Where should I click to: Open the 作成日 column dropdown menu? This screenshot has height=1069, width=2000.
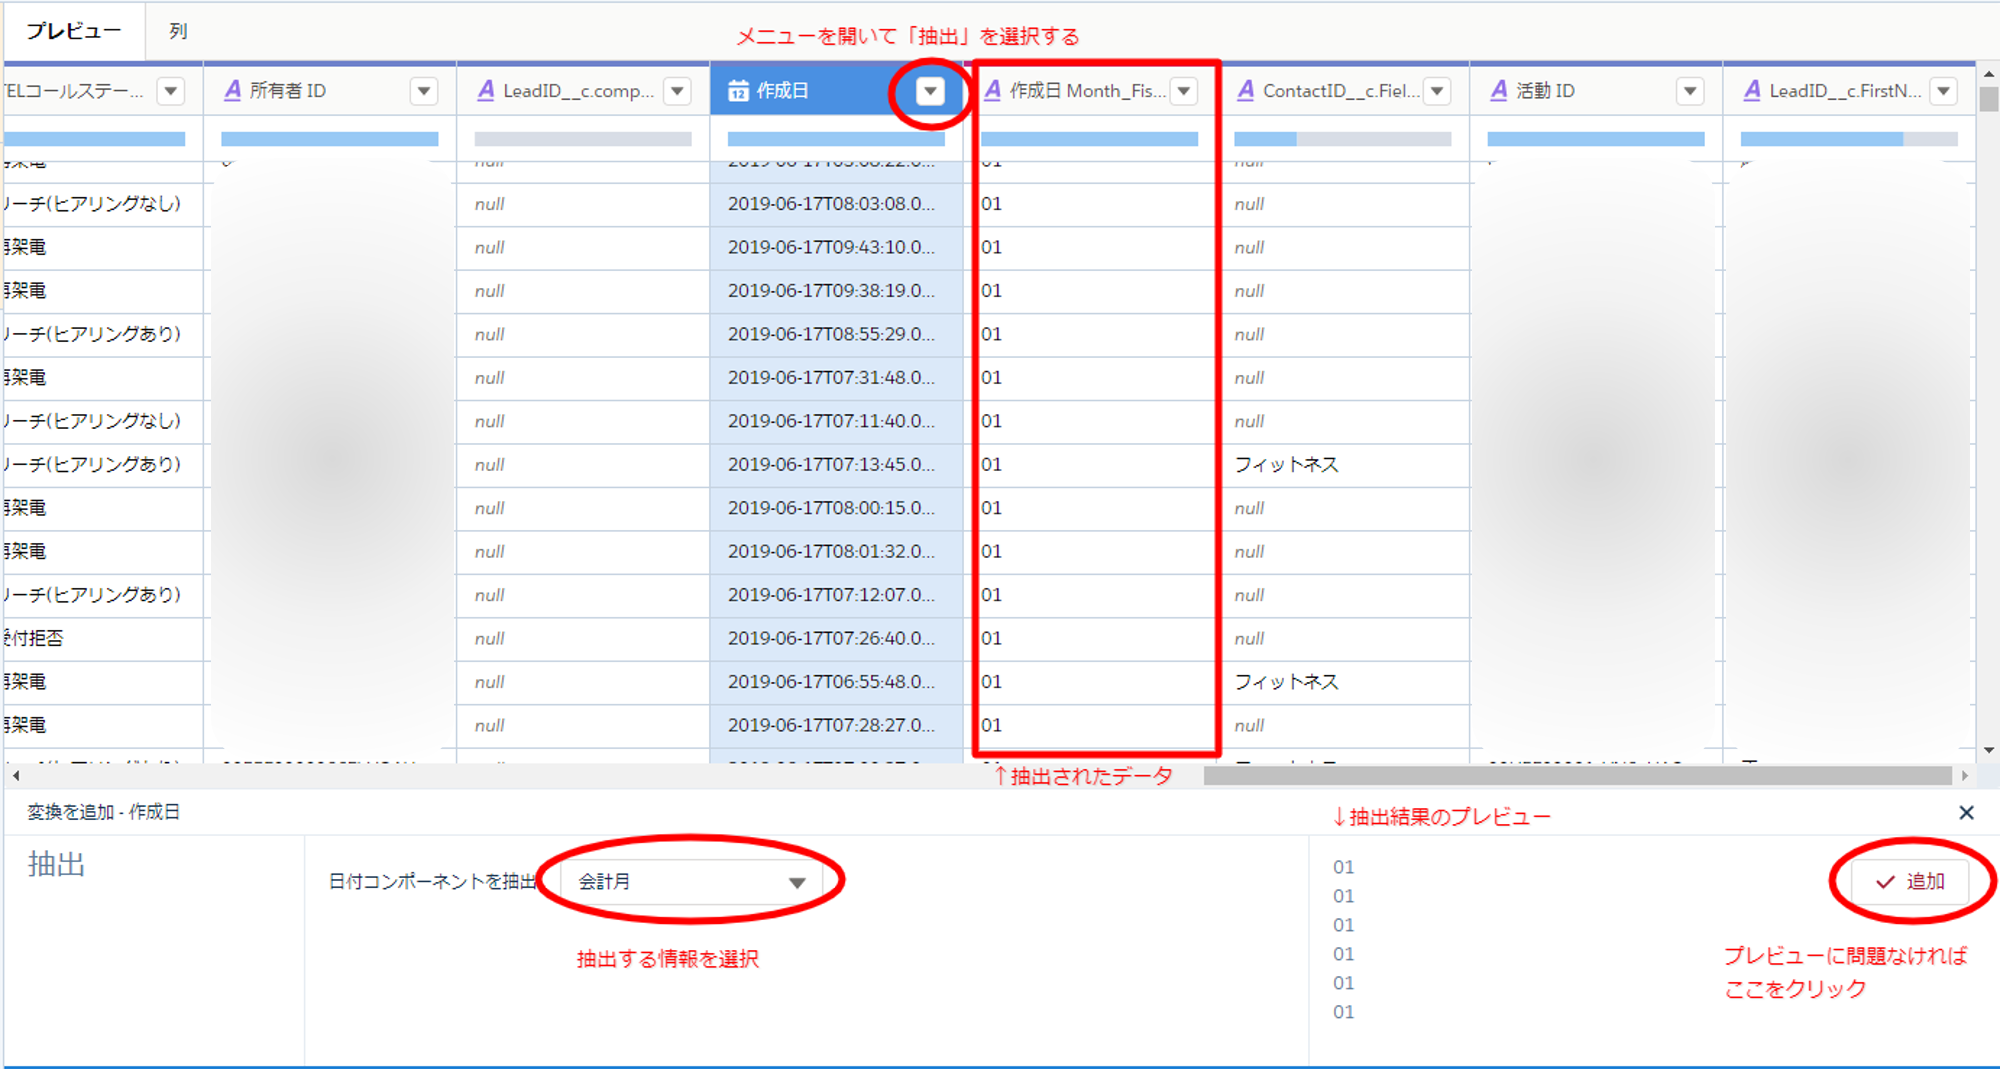(930, 91)
